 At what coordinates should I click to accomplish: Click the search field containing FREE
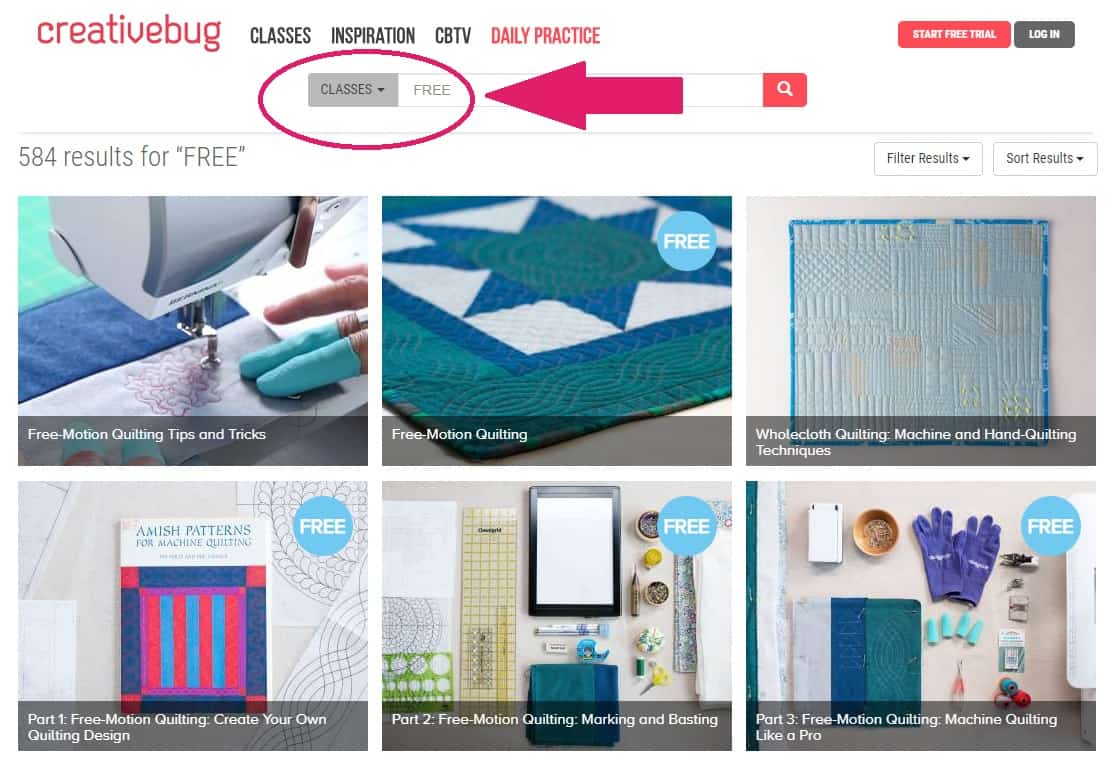point(580,89)
